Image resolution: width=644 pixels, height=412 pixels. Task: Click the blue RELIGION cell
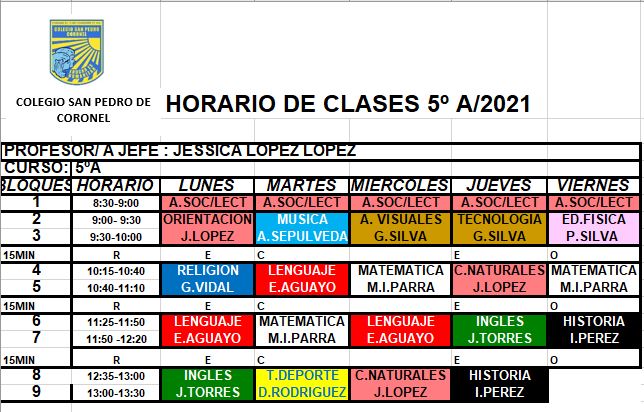(207, 271)
